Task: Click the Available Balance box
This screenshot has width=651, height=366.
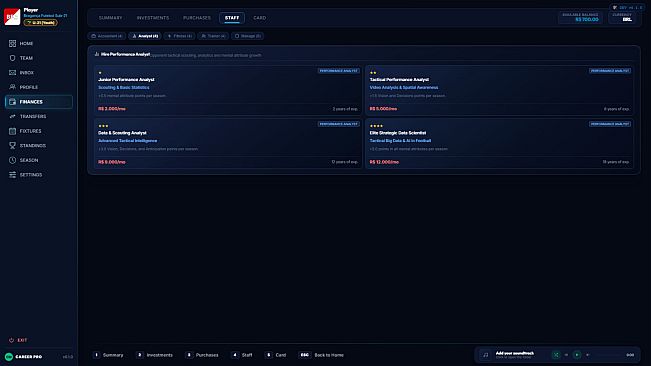Action: 580,17
